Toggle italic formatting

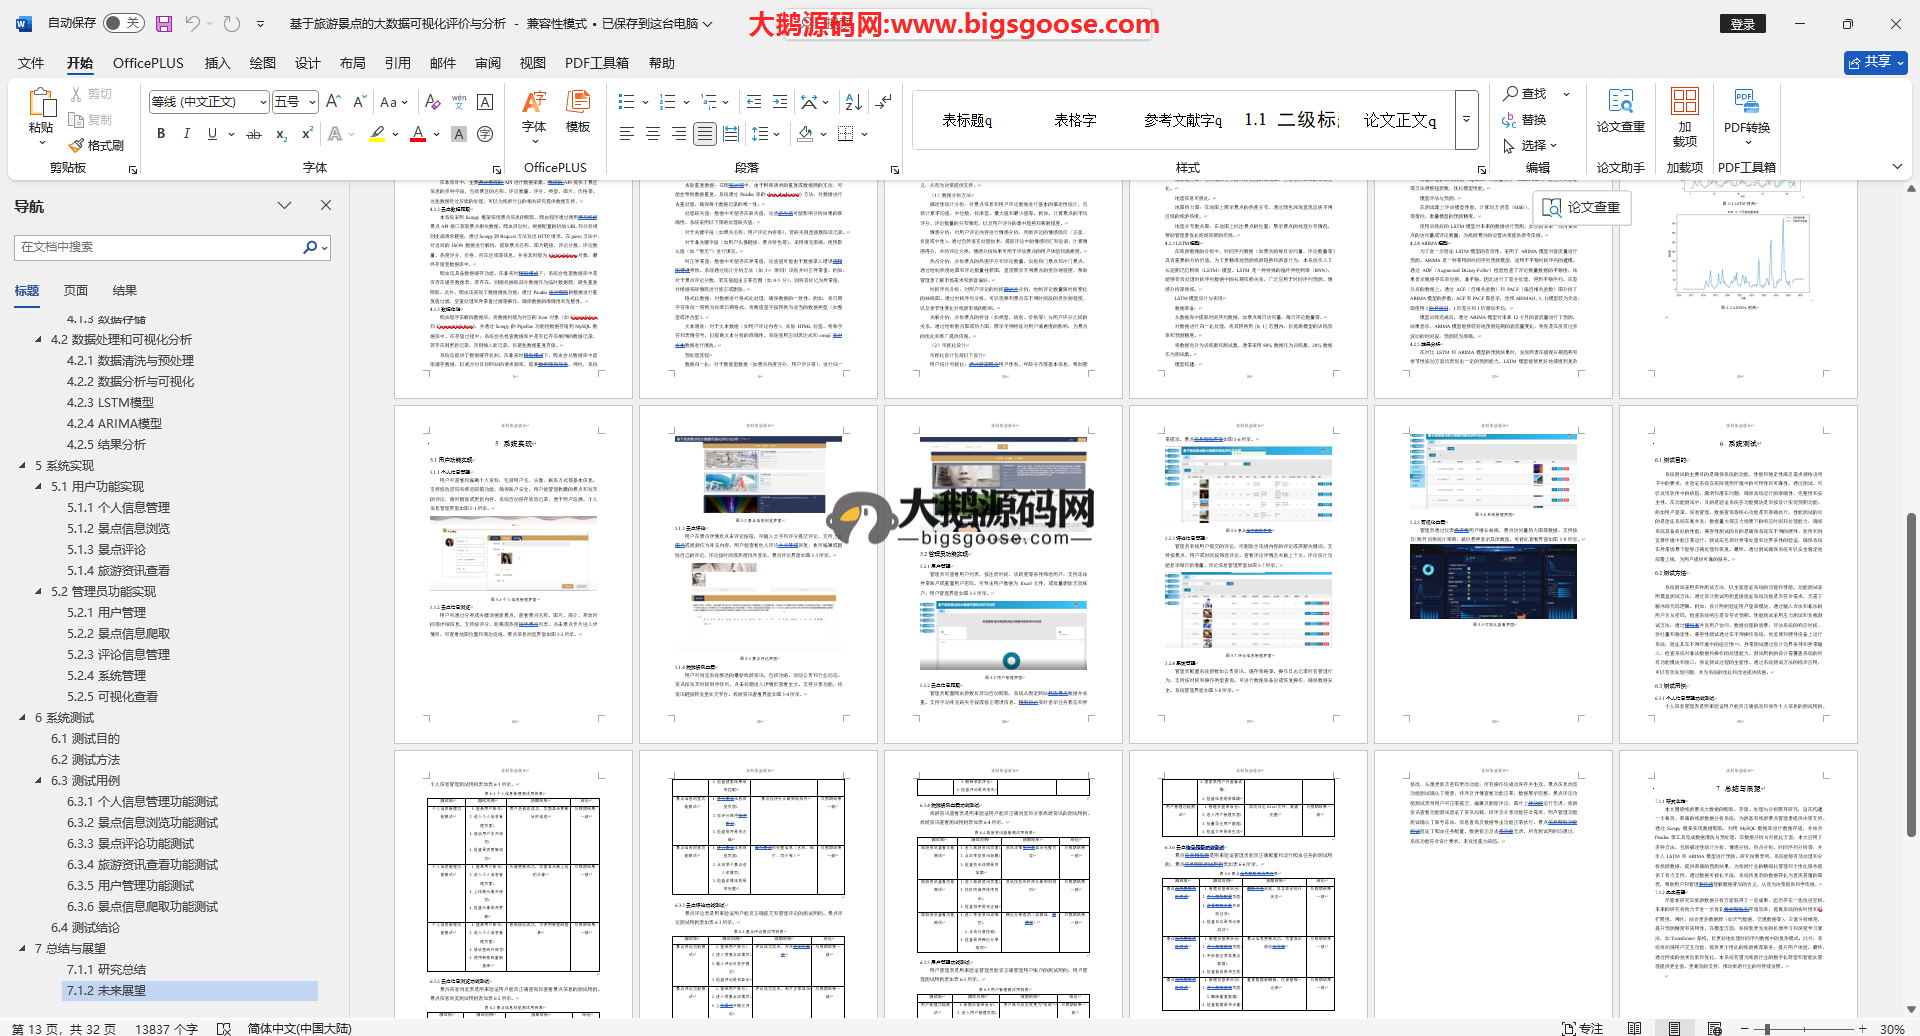coord(186,134)
